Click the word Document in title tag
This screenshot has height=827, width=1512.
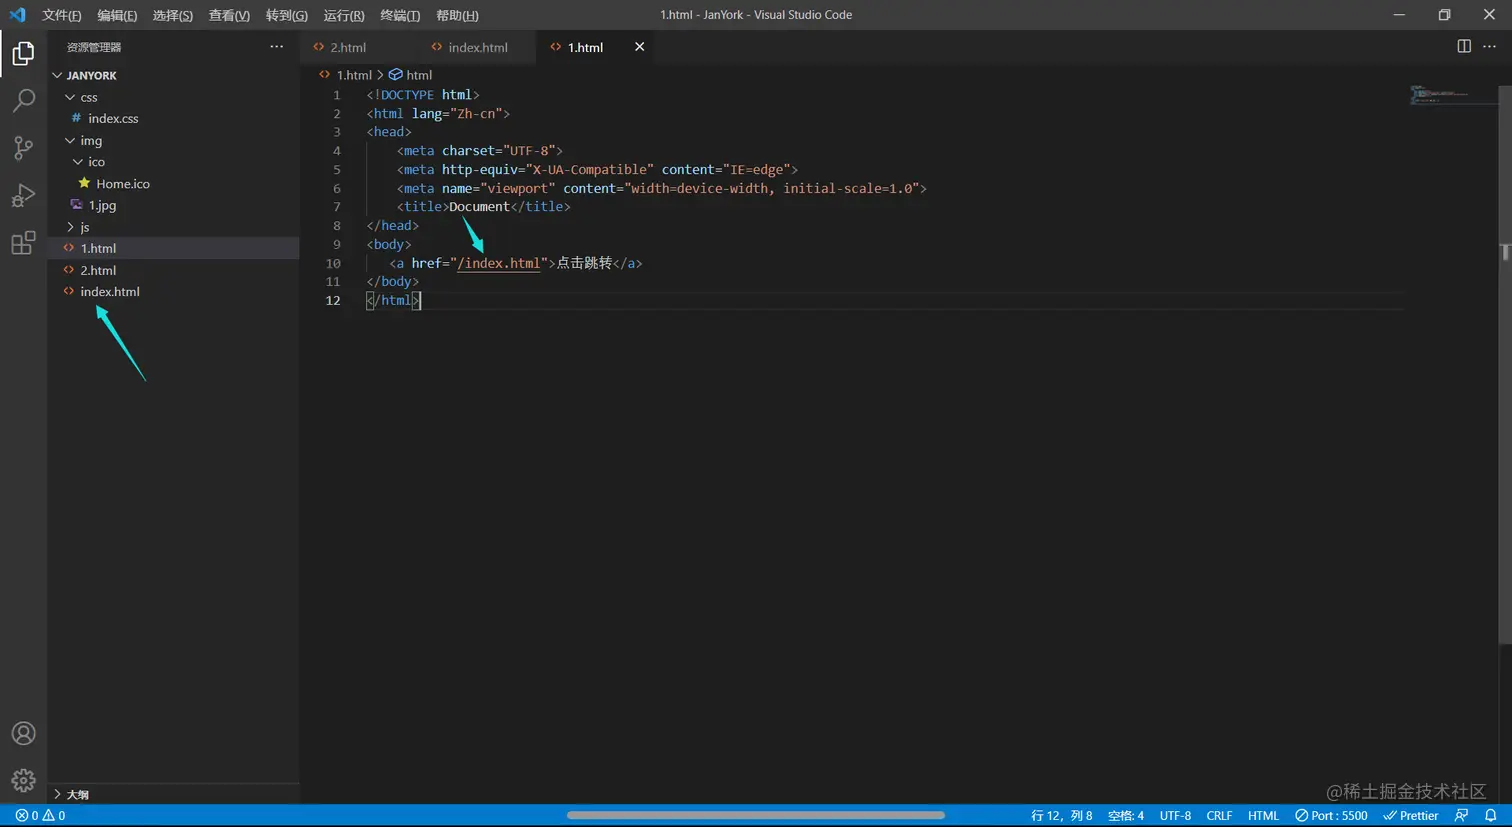click(479, 207)
